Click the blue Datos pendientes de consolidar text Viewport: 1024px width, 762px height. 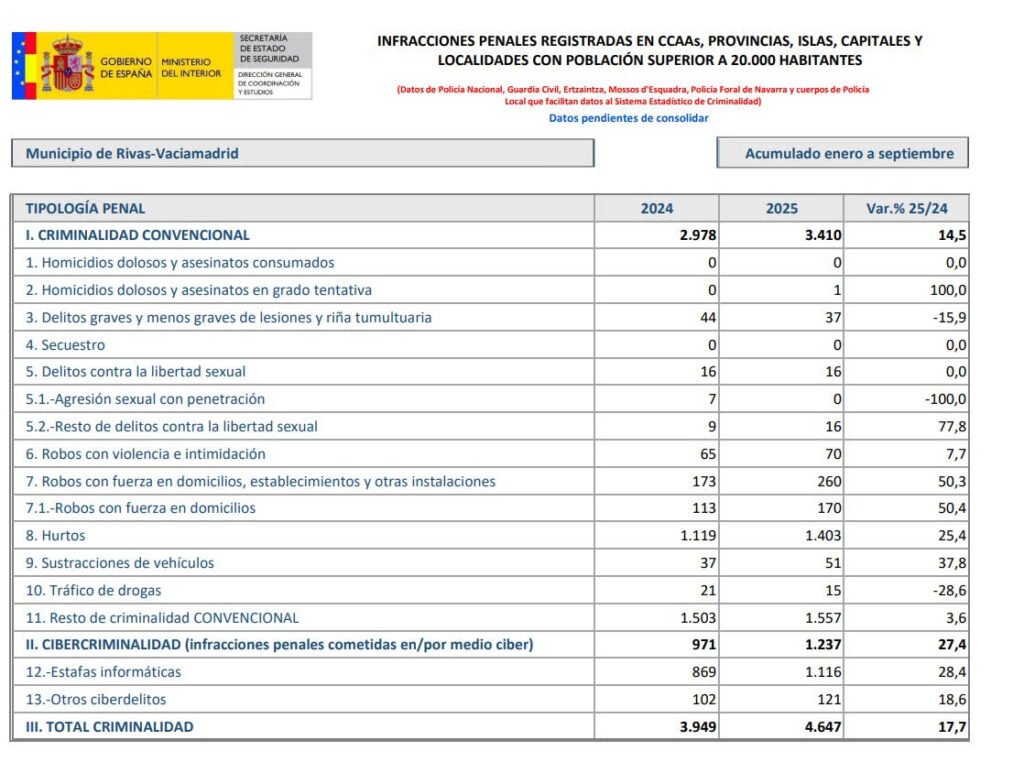click(x=628, y=118)
